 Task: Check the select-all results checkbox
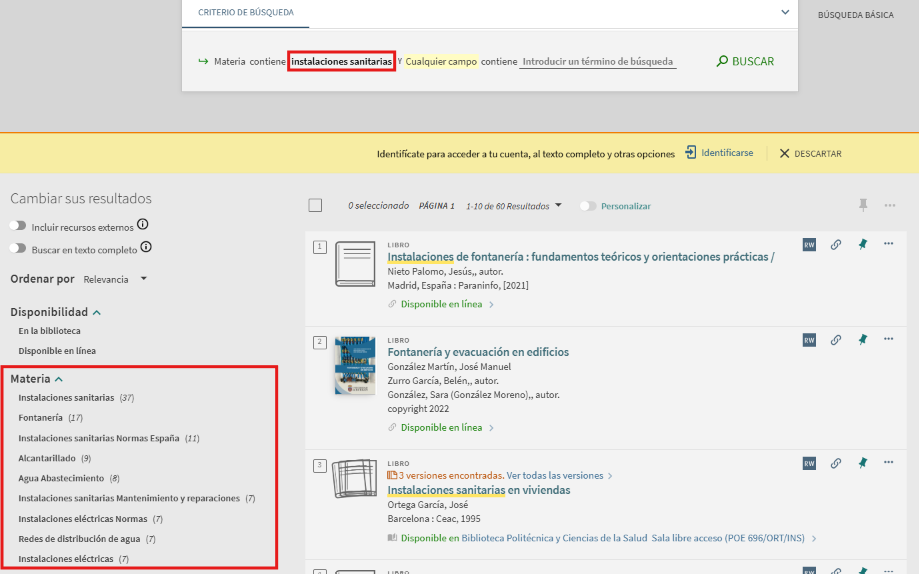coord(315,205)
